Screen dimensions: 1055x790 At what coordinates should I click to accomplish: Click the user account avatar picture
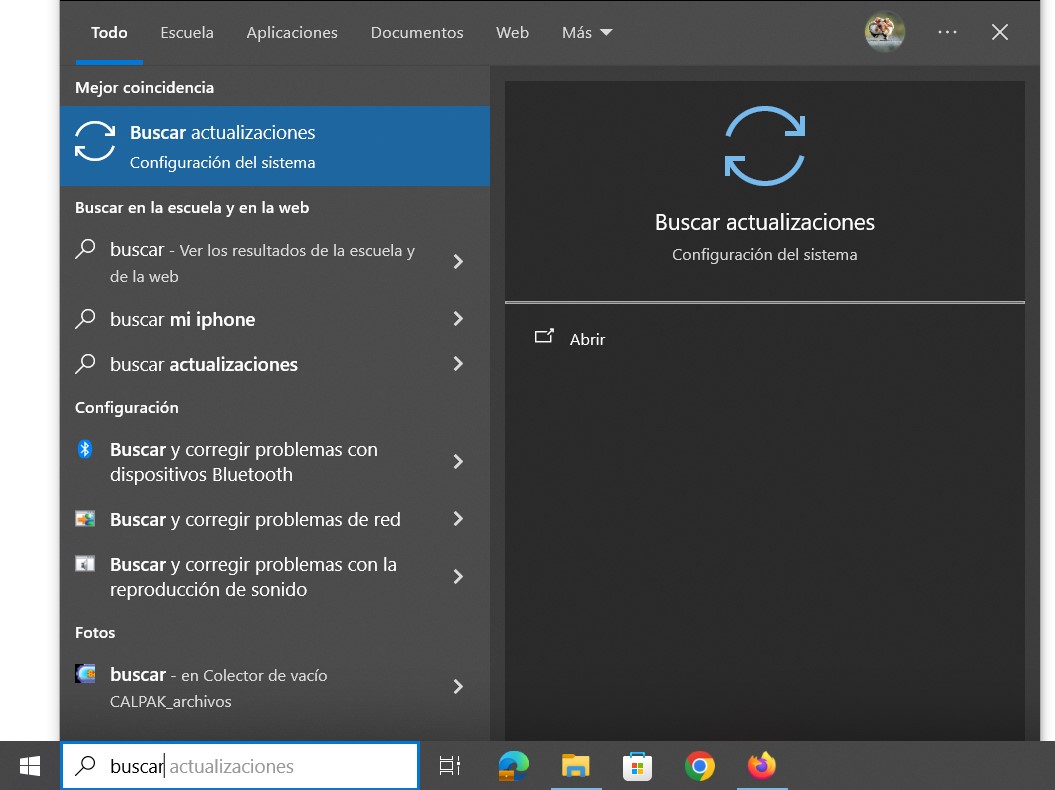(884, 31)
